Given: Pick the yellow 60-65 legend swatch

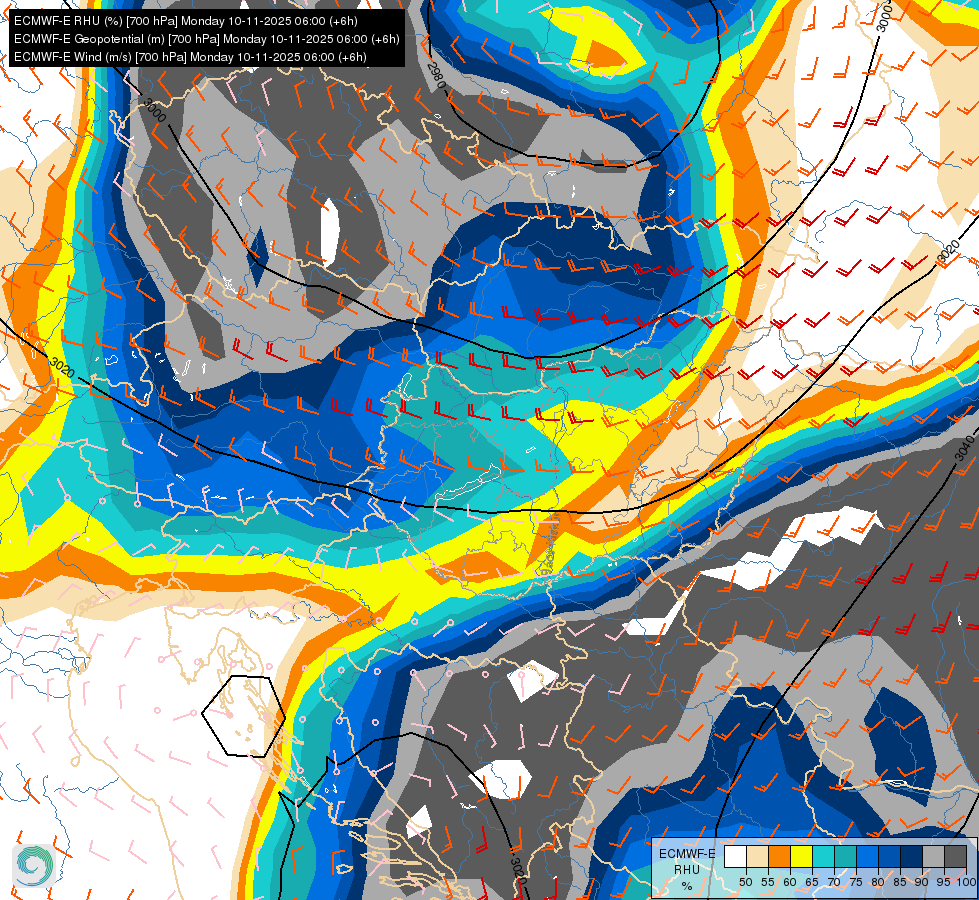Looking at the screenshot, I should pyautogui.click(x=802, y=856).
